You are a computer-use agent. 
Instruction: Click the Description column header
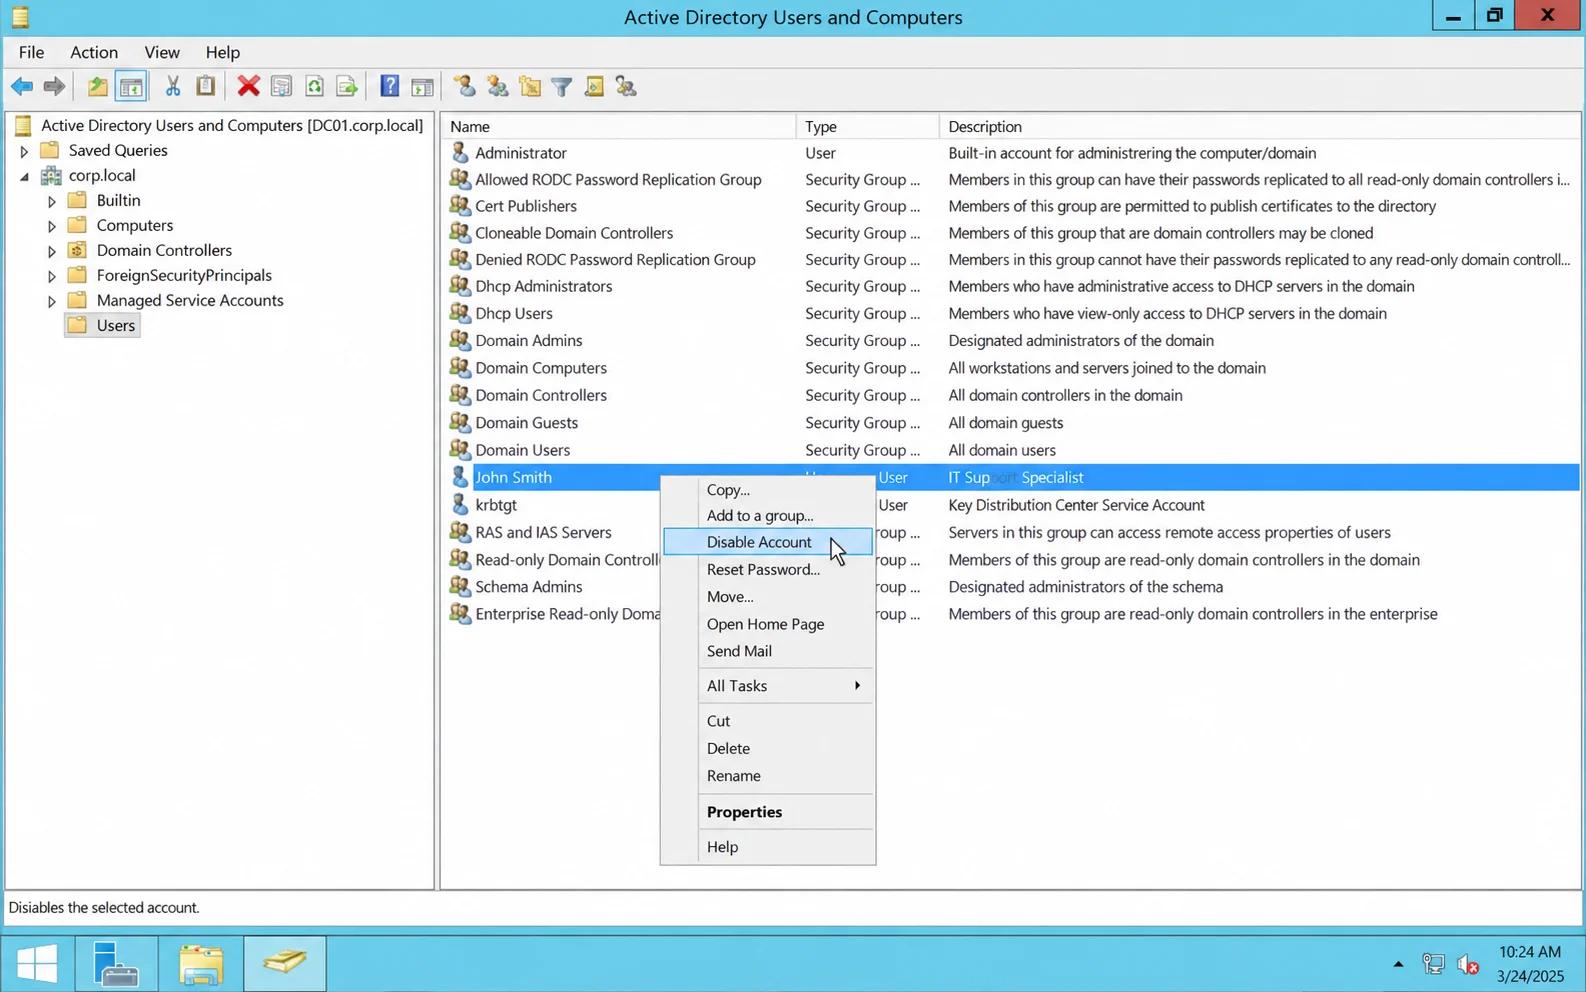pyautogui.click(x=1260, y=127)
